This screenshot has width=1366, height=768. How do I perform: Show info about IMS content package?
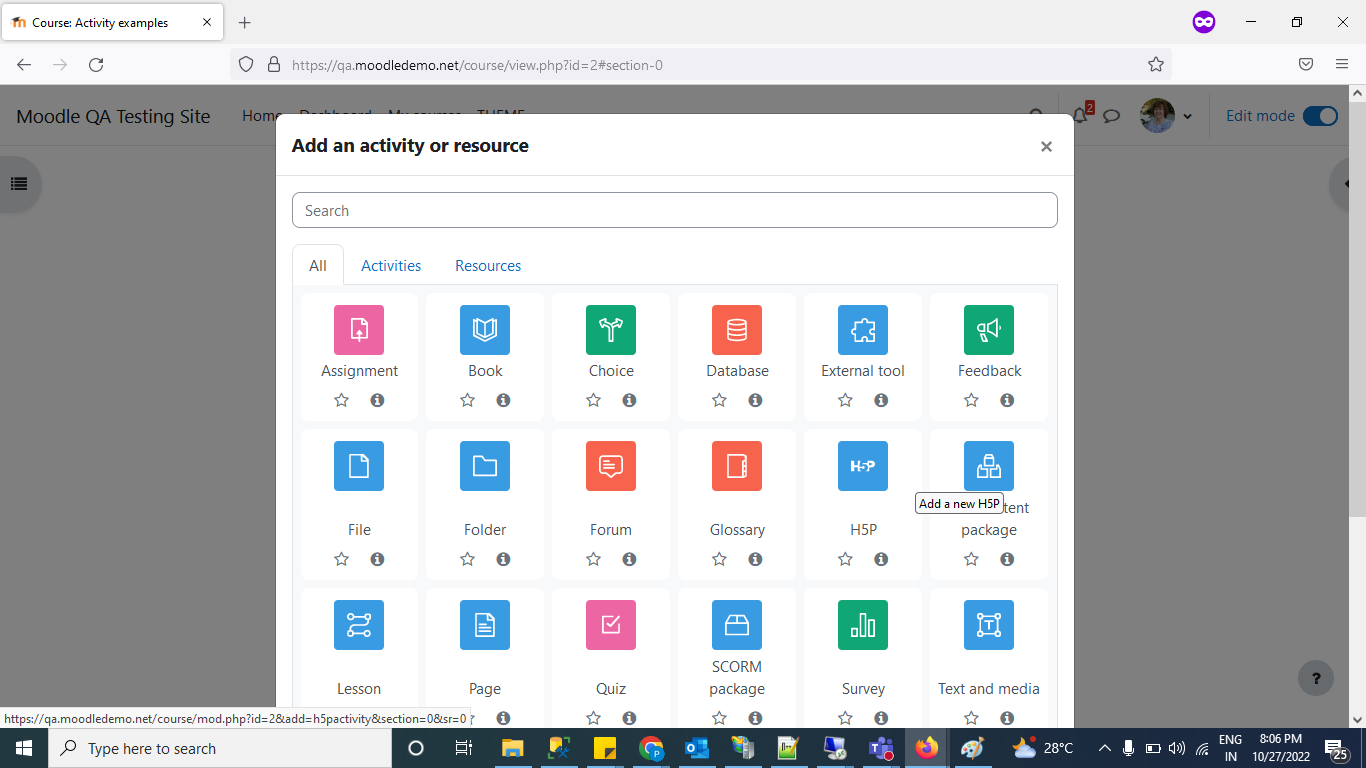pos(1007,559)
